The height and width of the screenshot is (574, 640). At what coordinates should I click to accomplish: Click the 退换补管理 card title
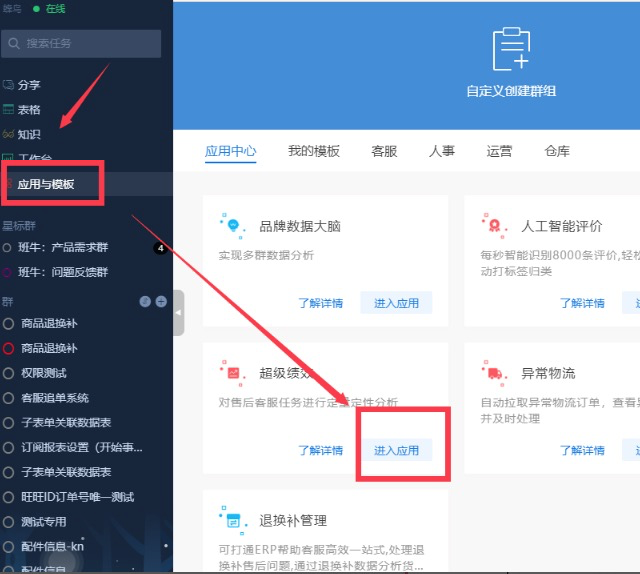(x=293, y=521)
